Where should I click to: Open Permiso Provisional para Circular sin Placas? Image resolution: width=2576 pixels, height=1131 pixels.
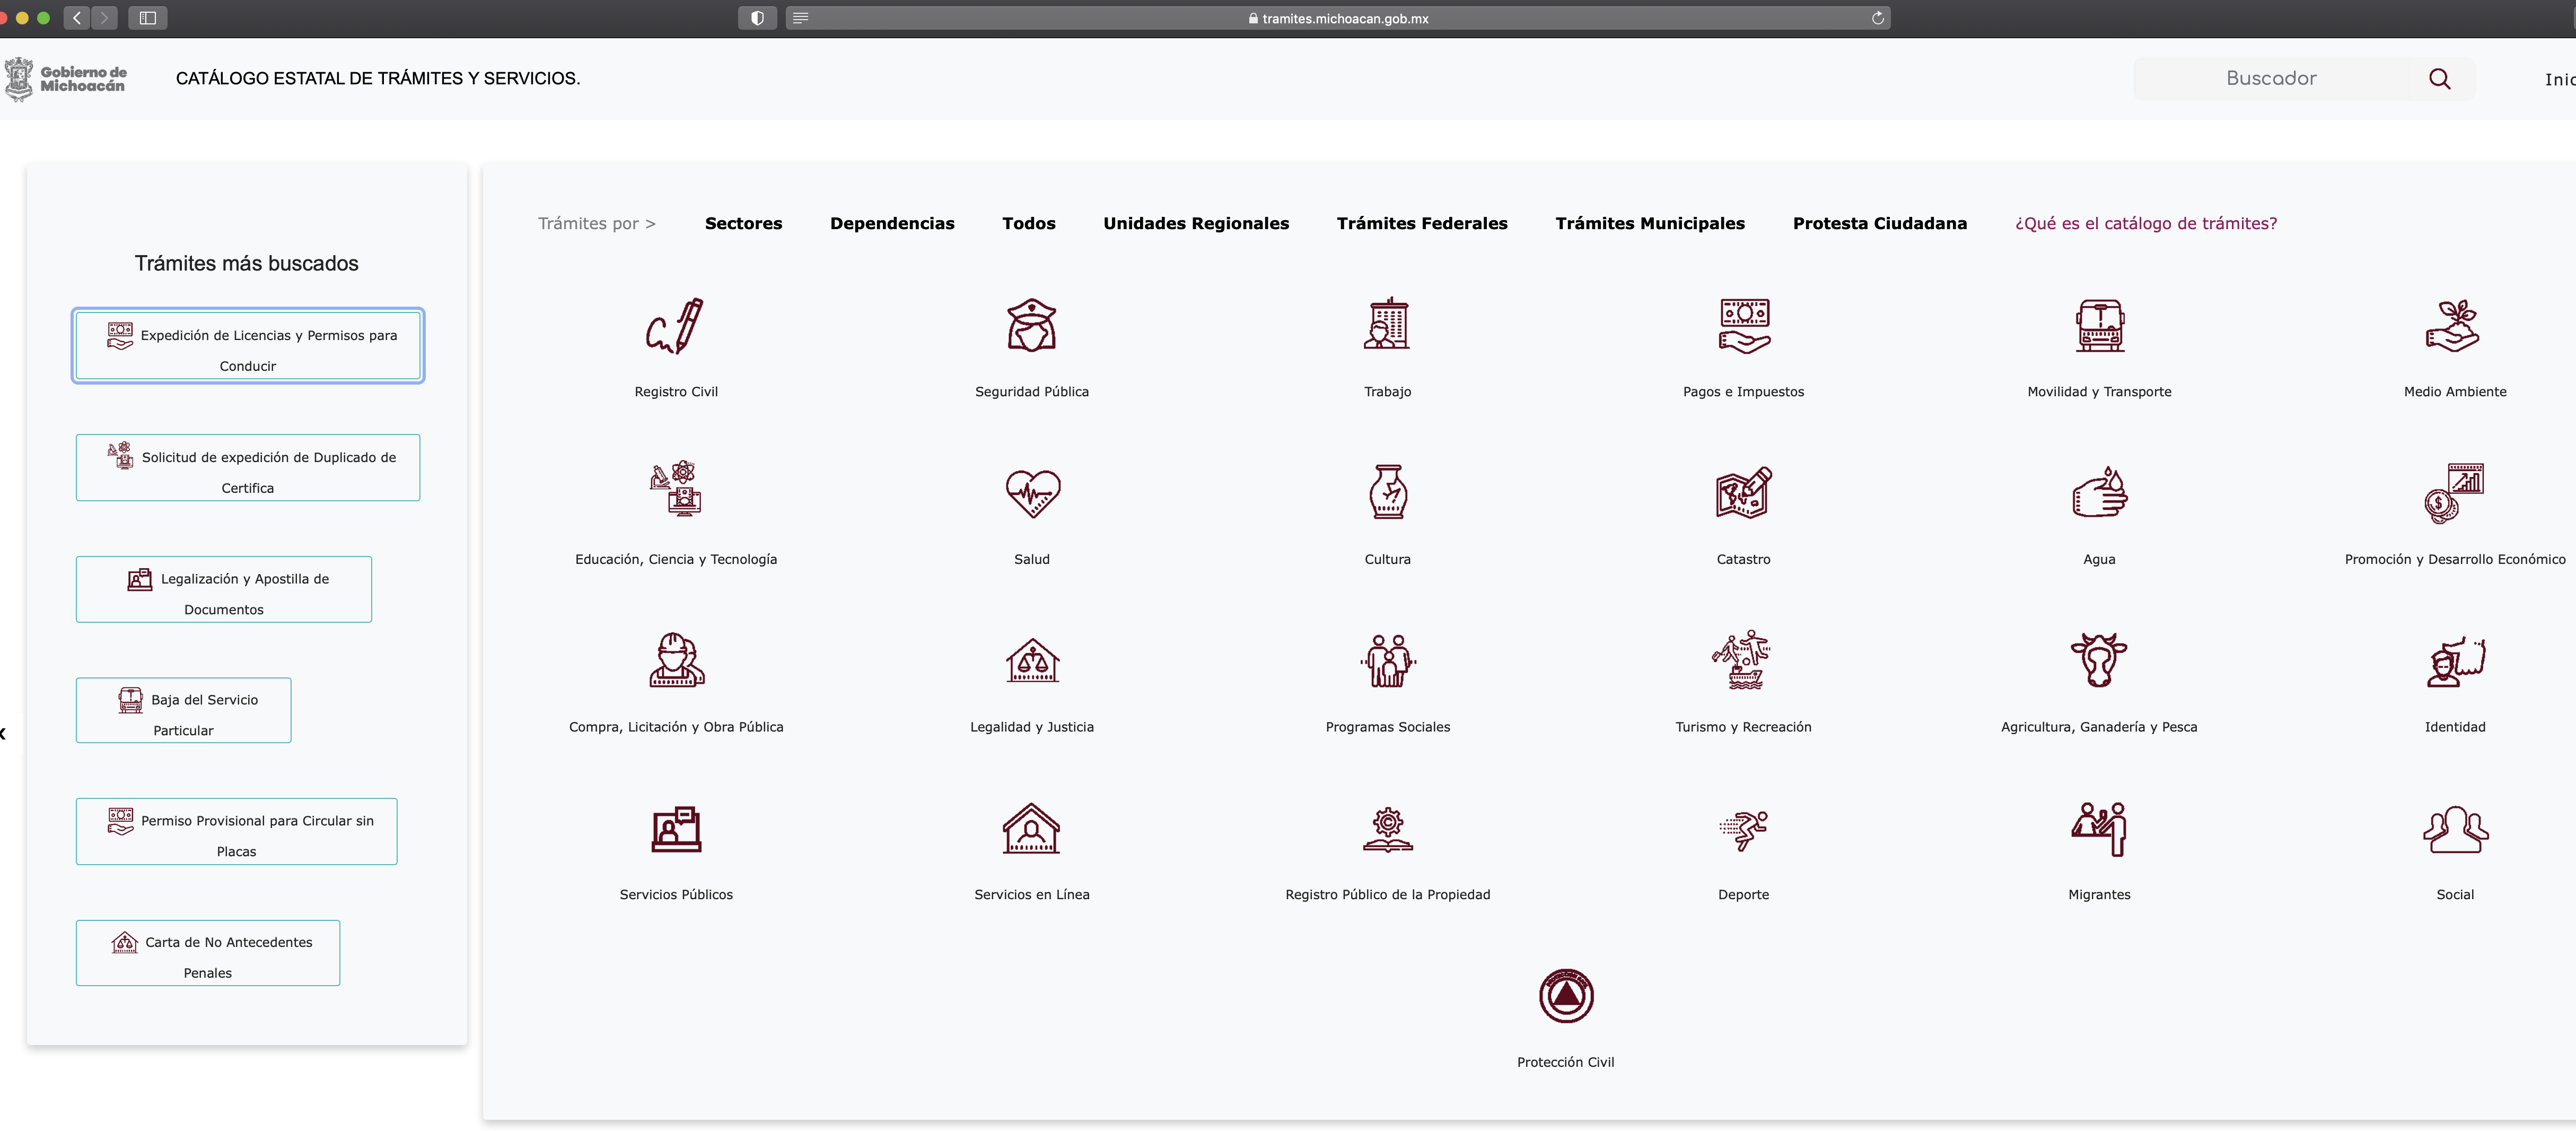coord(237,832)
